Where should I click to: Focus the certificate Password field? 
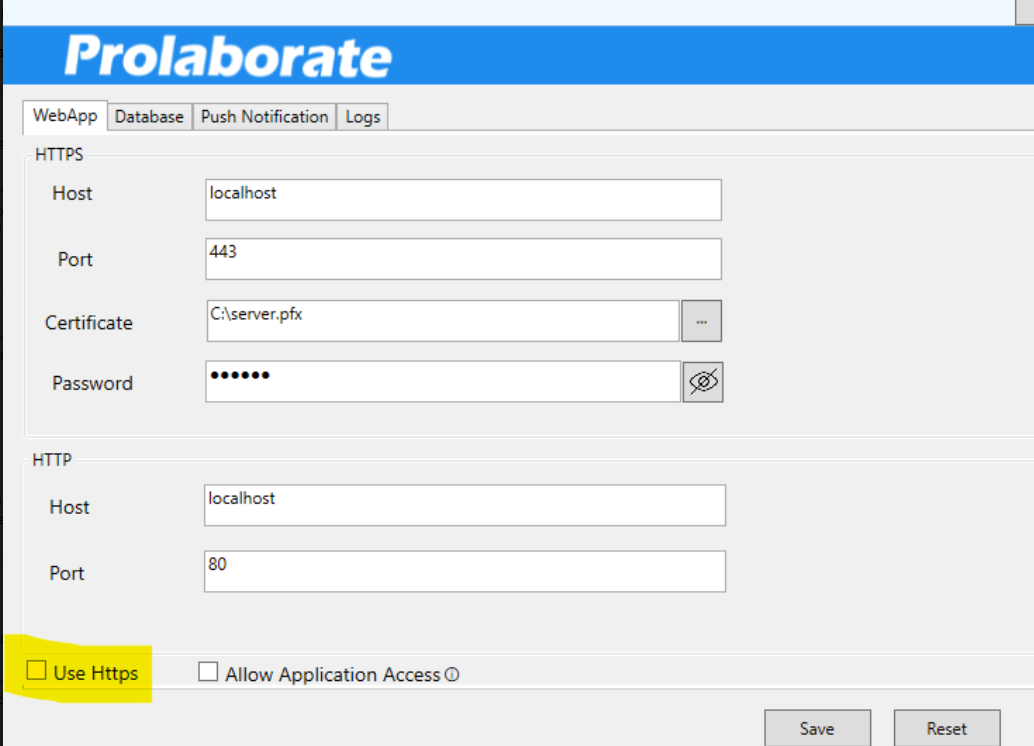click(x=443, y=382)
